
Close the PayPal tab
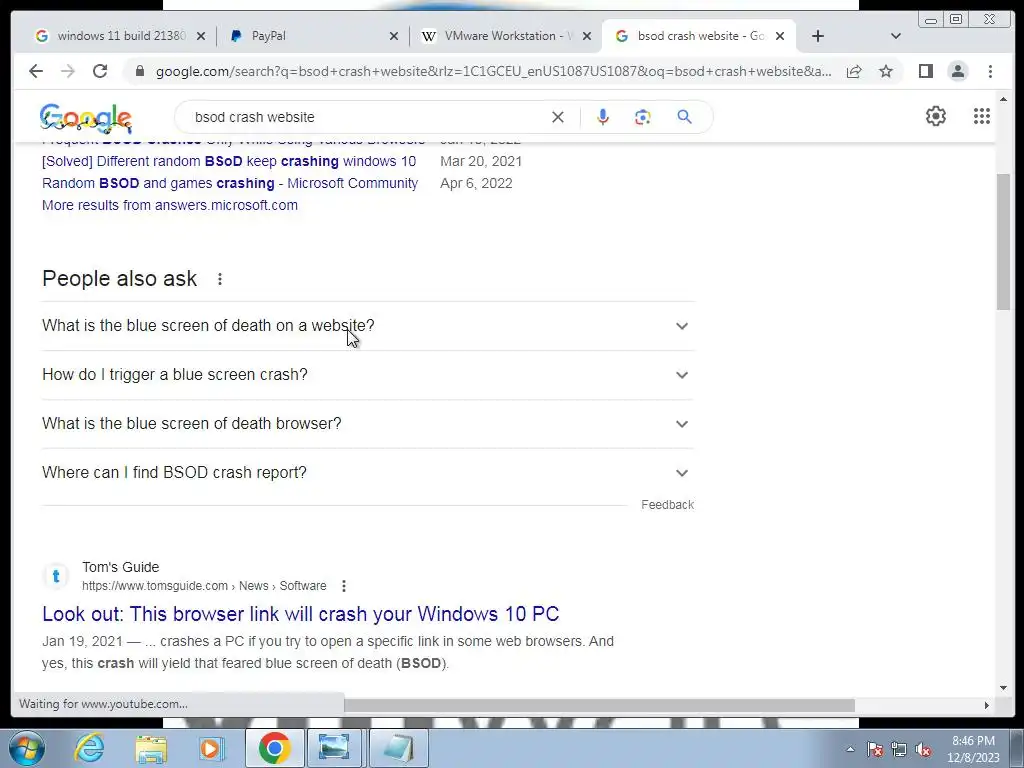[x=394, y=37]
